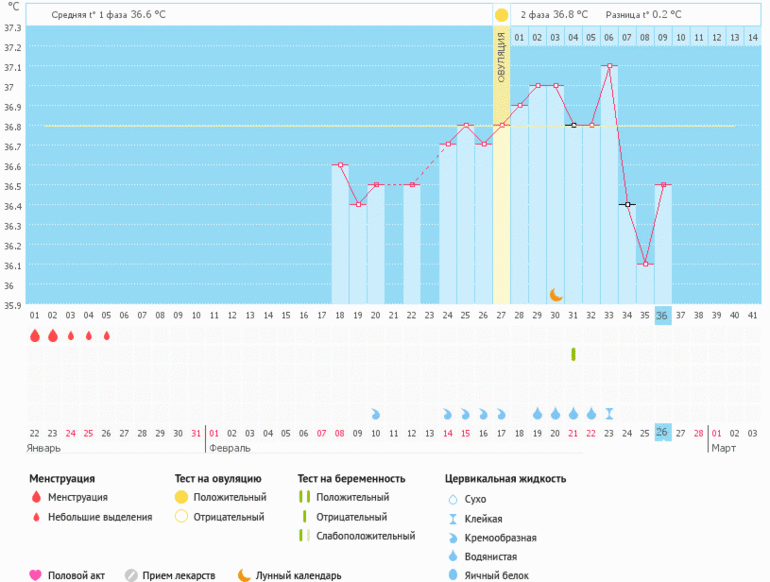Click the pink heart Половой акт icon
This screenshot has width=770, height=582.
coord(36,575)
